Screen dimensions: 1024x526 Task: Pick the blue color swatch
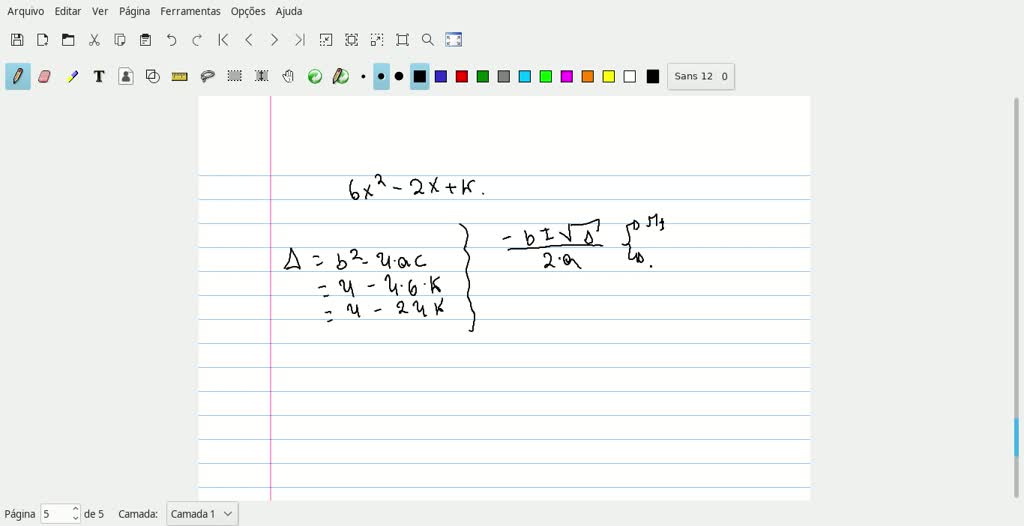point(441,76)
